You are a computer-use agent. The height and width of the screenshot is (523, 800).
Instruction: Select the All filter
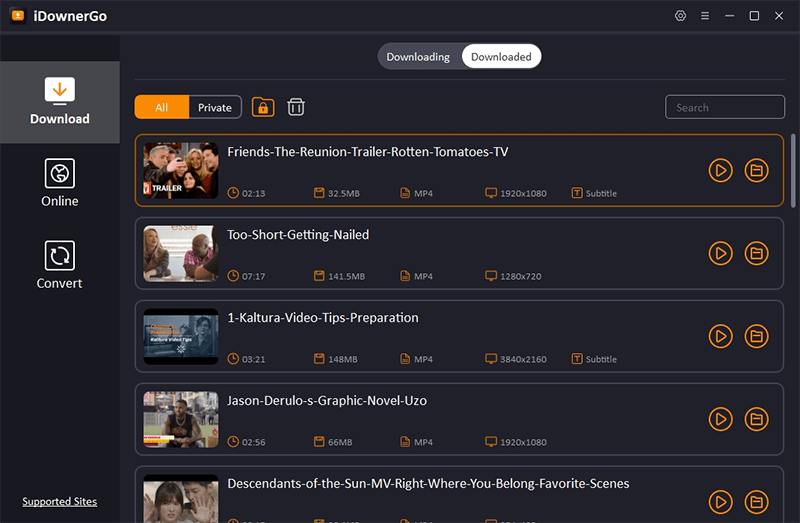tap(162, 108)
